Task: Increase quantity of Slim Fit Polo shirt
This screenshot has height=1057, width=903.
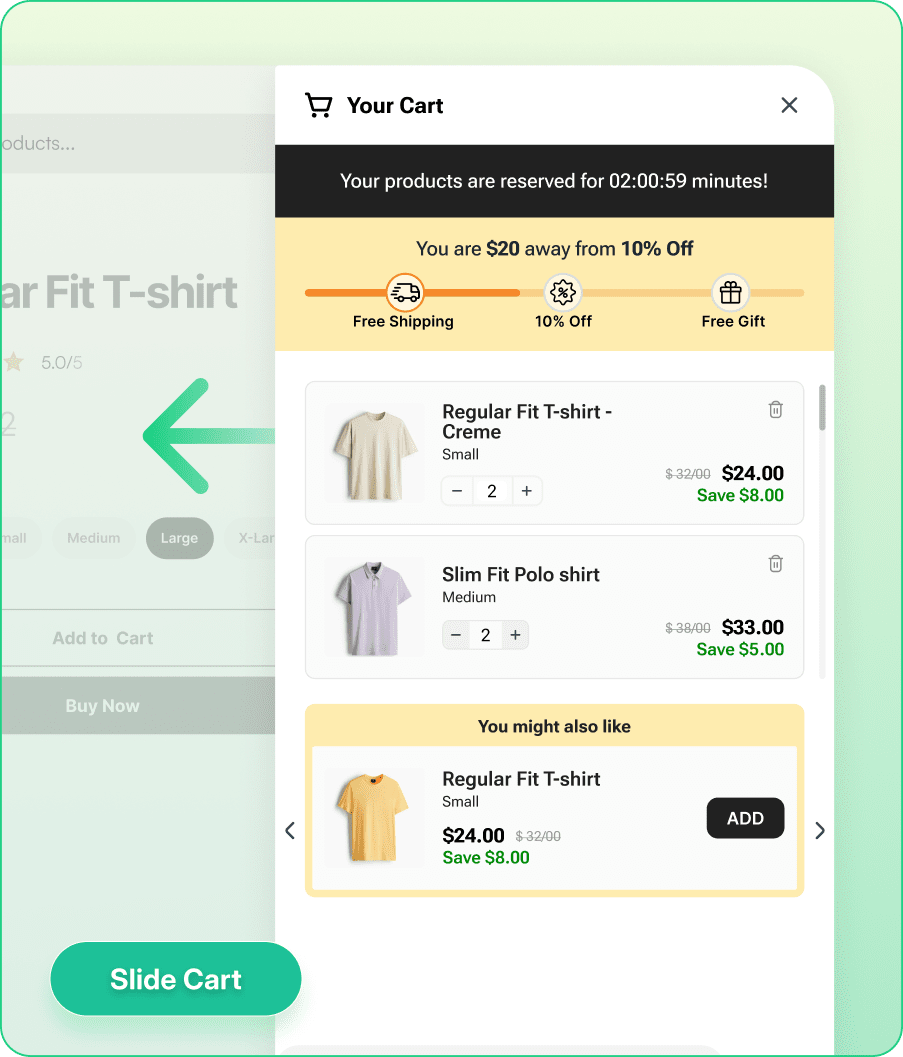Action: pyautogui.click(x=516, y=635)
